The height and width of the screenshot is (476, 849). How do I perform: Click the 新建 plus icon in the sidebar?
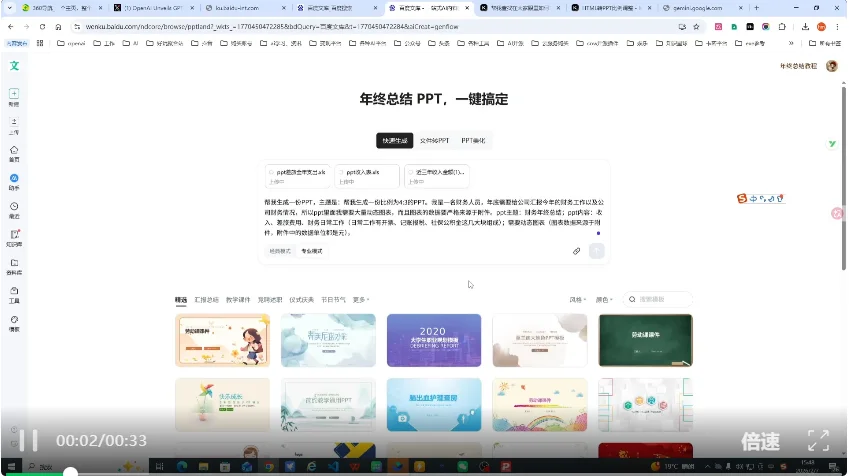coord(14,94)
